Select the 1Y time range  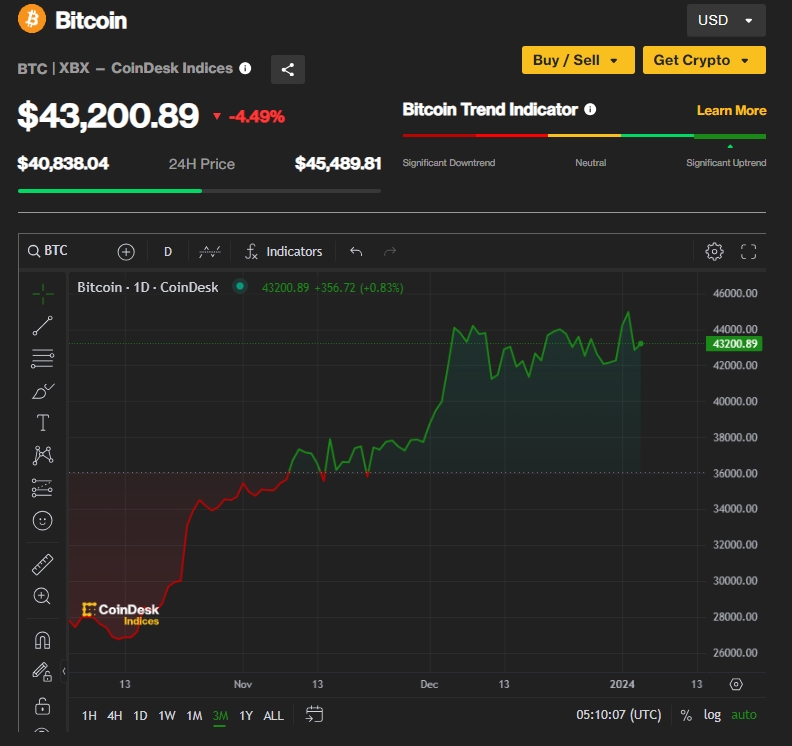(x=246, y=716)
